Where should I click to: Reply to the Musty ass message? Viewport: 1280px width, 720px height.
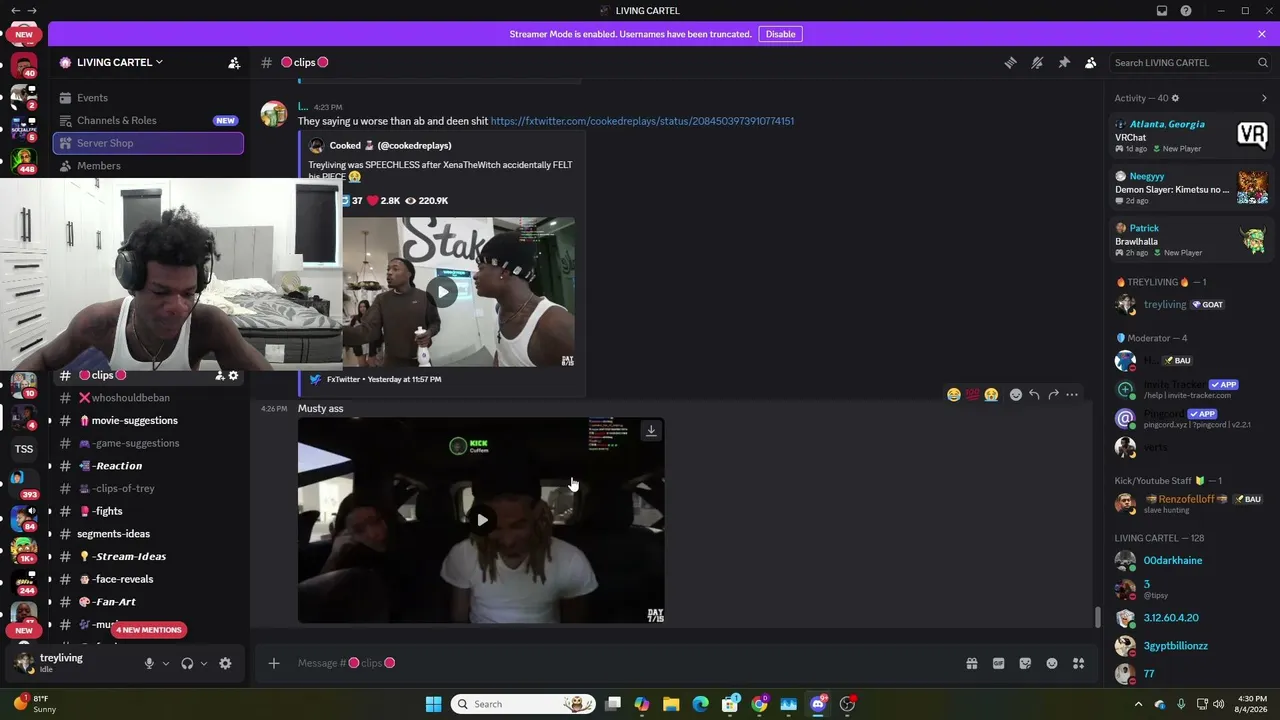[x=1034, y=395]
